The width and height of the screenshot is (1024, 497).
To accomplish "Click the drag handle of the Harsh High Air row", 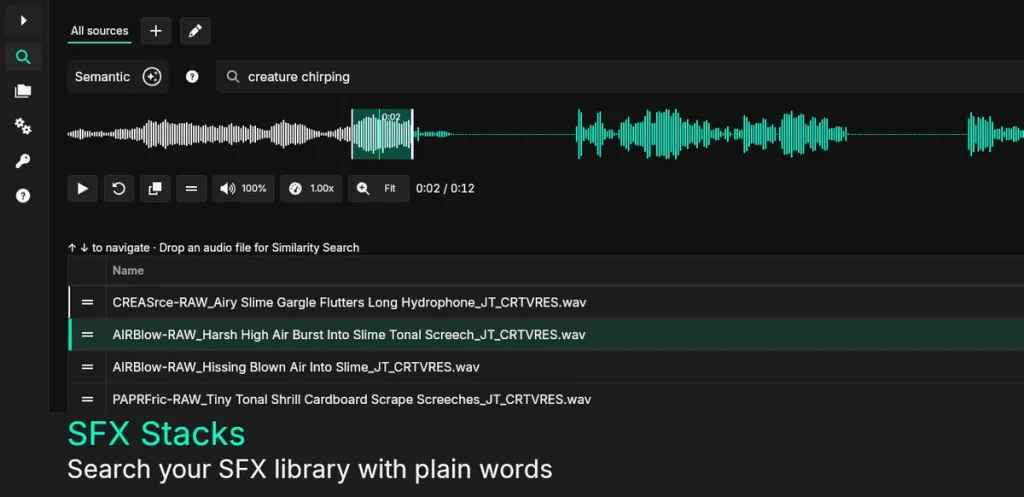I will [88, 335].
